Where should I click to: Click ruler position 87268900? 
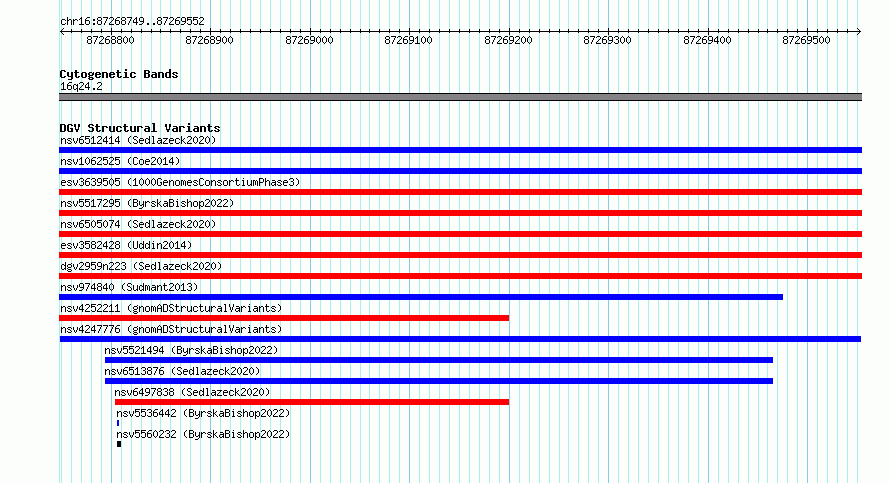tap(209, 40)
